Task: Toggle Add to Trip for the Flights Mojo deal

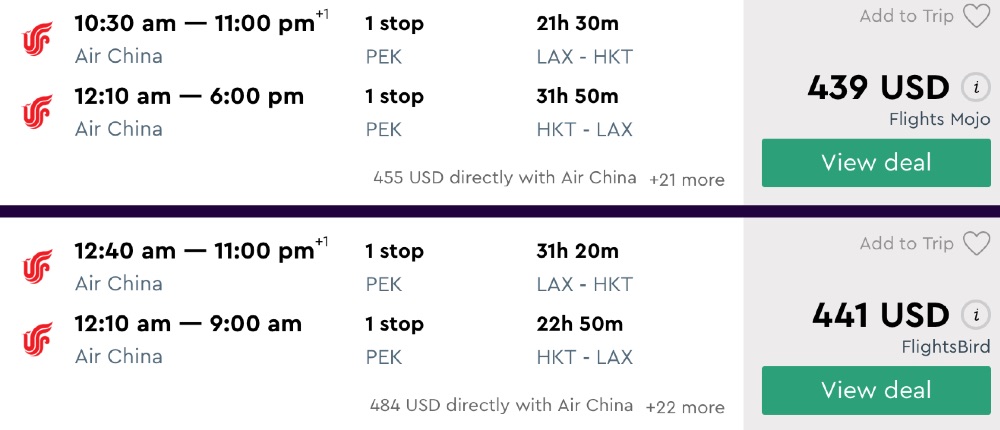Action: [906, 17]
